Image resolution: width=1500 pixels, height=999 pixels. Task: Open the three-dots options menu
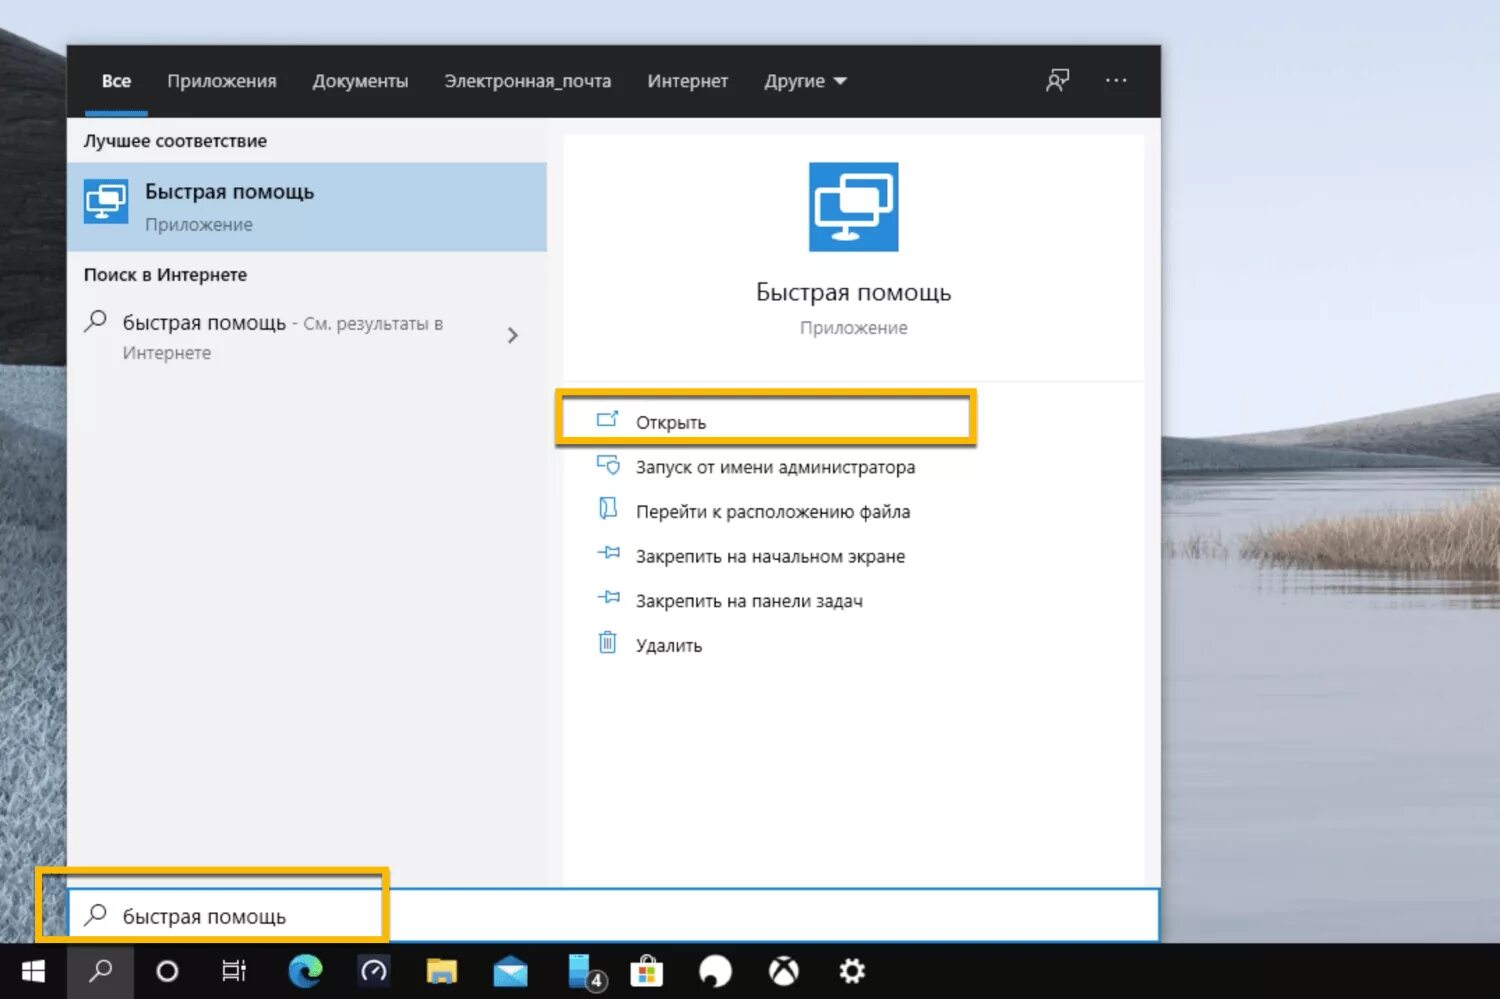[x=1116, y=81]
